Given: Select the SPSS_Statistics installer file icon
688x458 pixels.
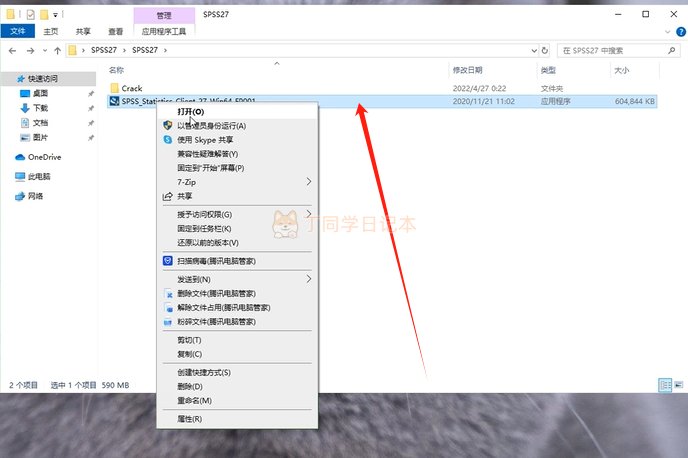Looking at the screenshot, I should pos(115,101).
